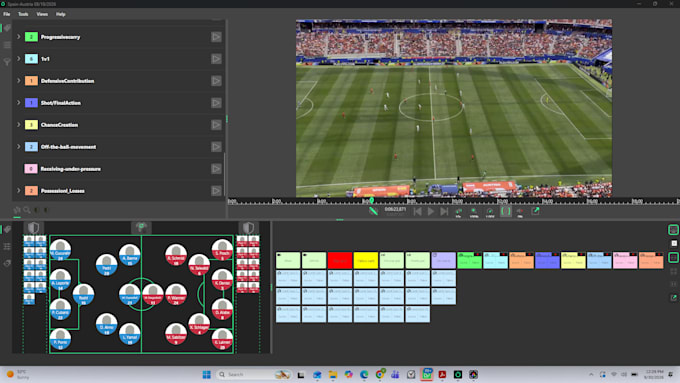Play the Progressivecarry clips

(x=216, y=37)
